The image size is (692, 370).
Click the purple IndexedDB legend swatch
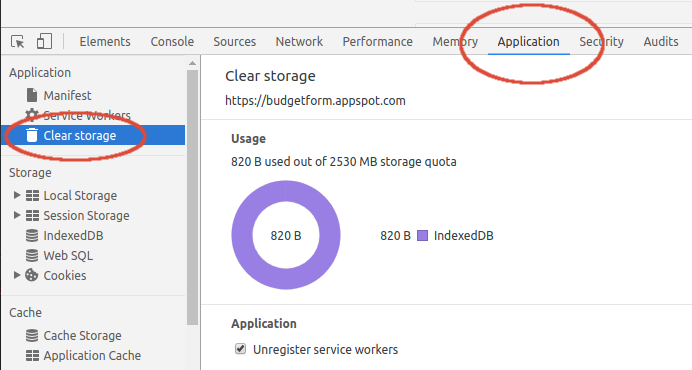422,235
